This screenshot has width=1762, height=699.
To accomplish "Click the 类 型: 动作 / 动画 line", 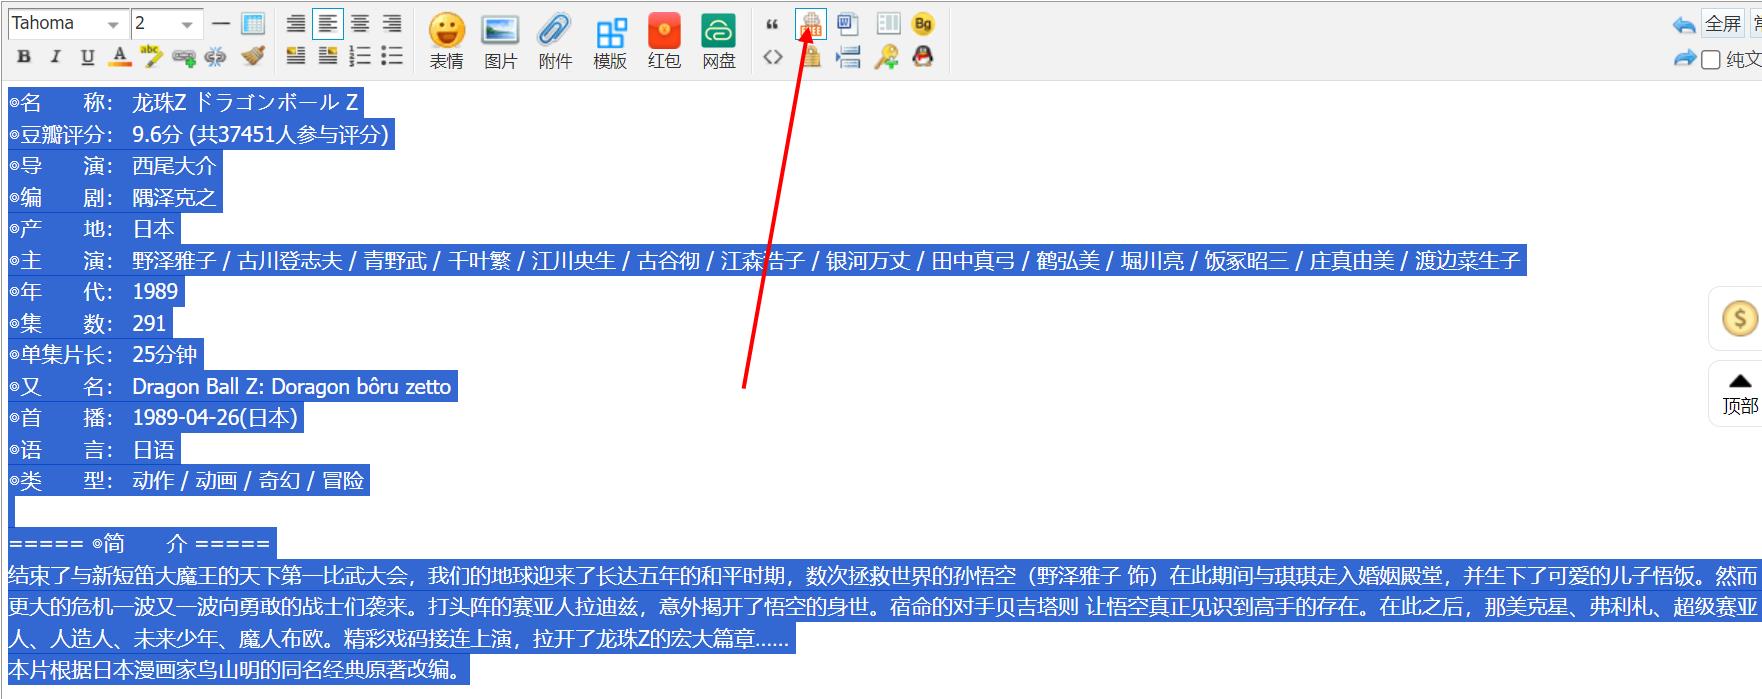I will coord(189,481).
